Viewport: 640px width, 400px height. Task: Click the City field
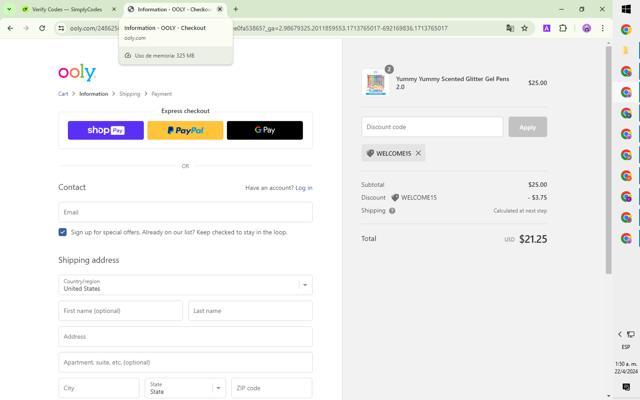99,388
